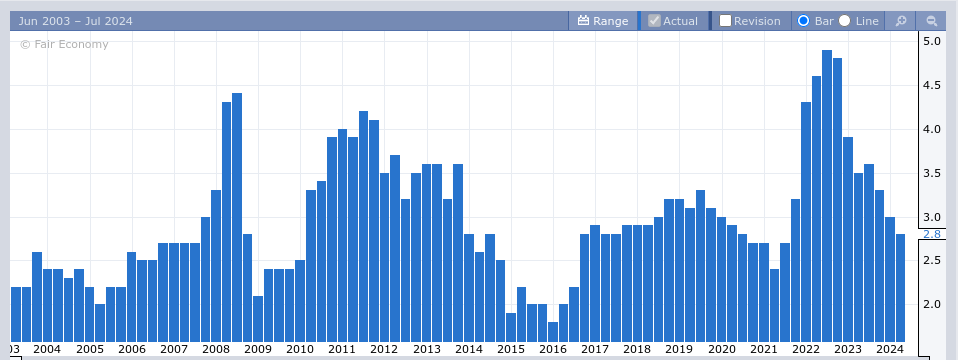Click the calendar icon beside Range
This screenshot has width=958, height=360.
pos(583,21)
